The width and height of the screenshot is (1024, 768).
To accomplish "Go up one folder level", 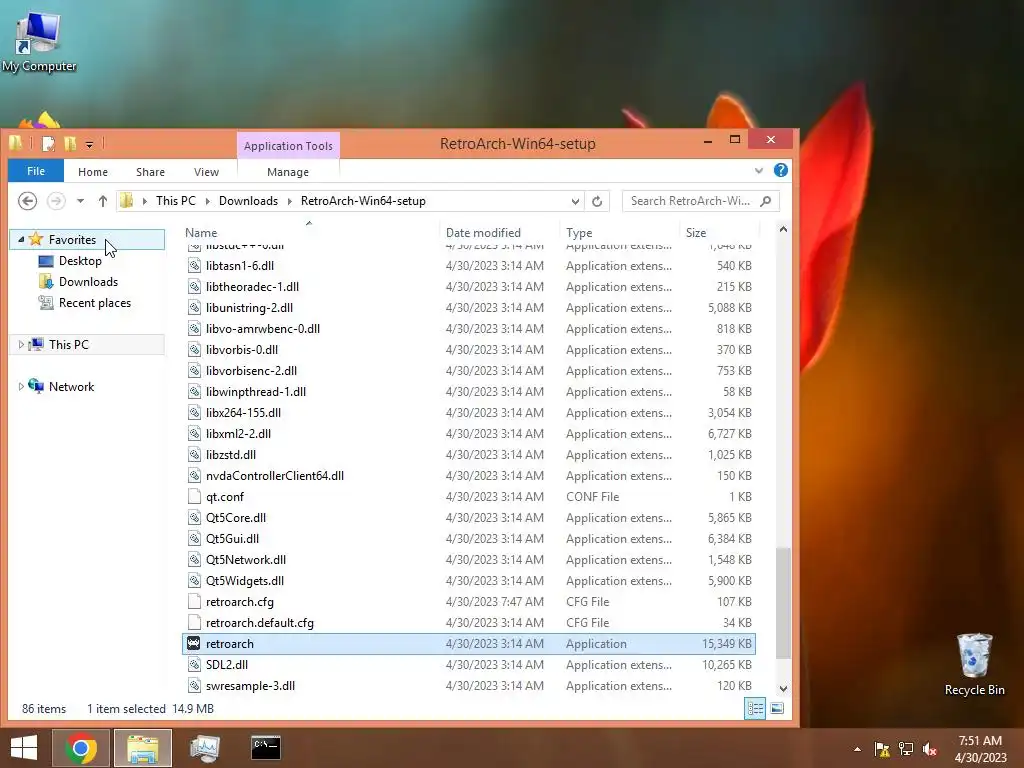I will click(103, 201).
